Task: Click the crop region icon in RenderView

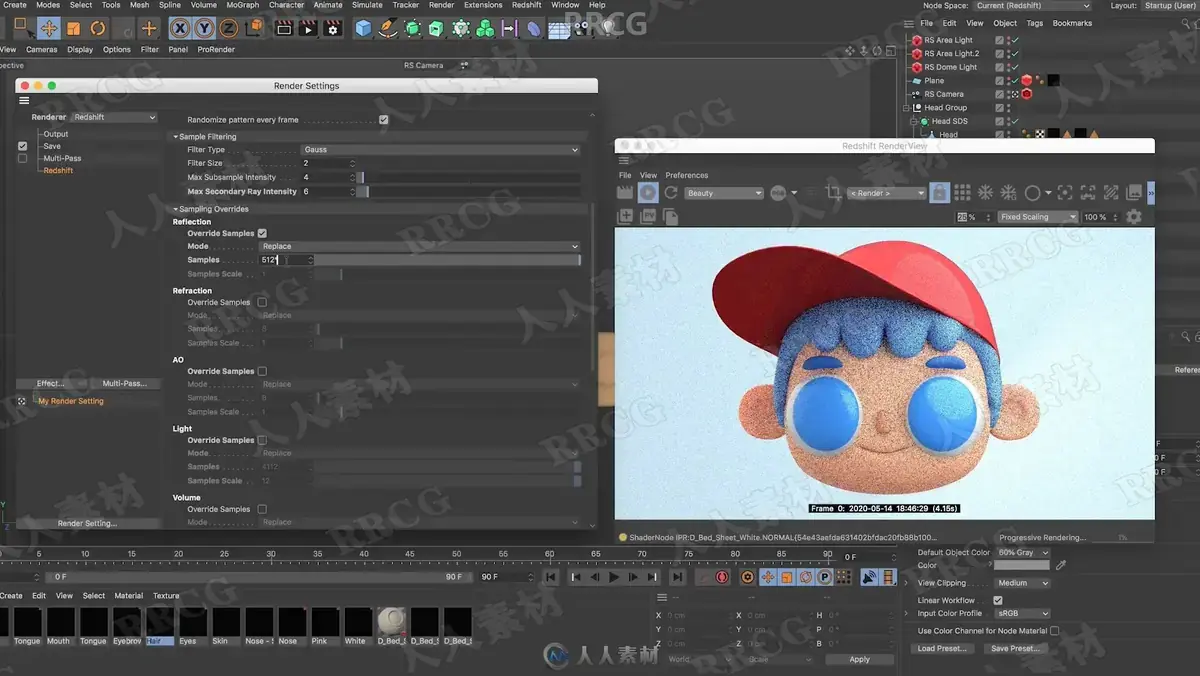Action: coord(833,192)
